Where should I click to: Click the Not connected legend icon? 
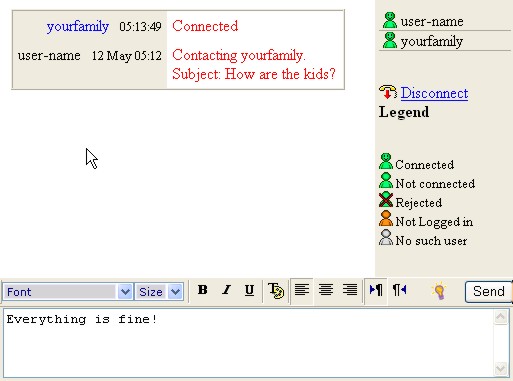tap(386, 180)
